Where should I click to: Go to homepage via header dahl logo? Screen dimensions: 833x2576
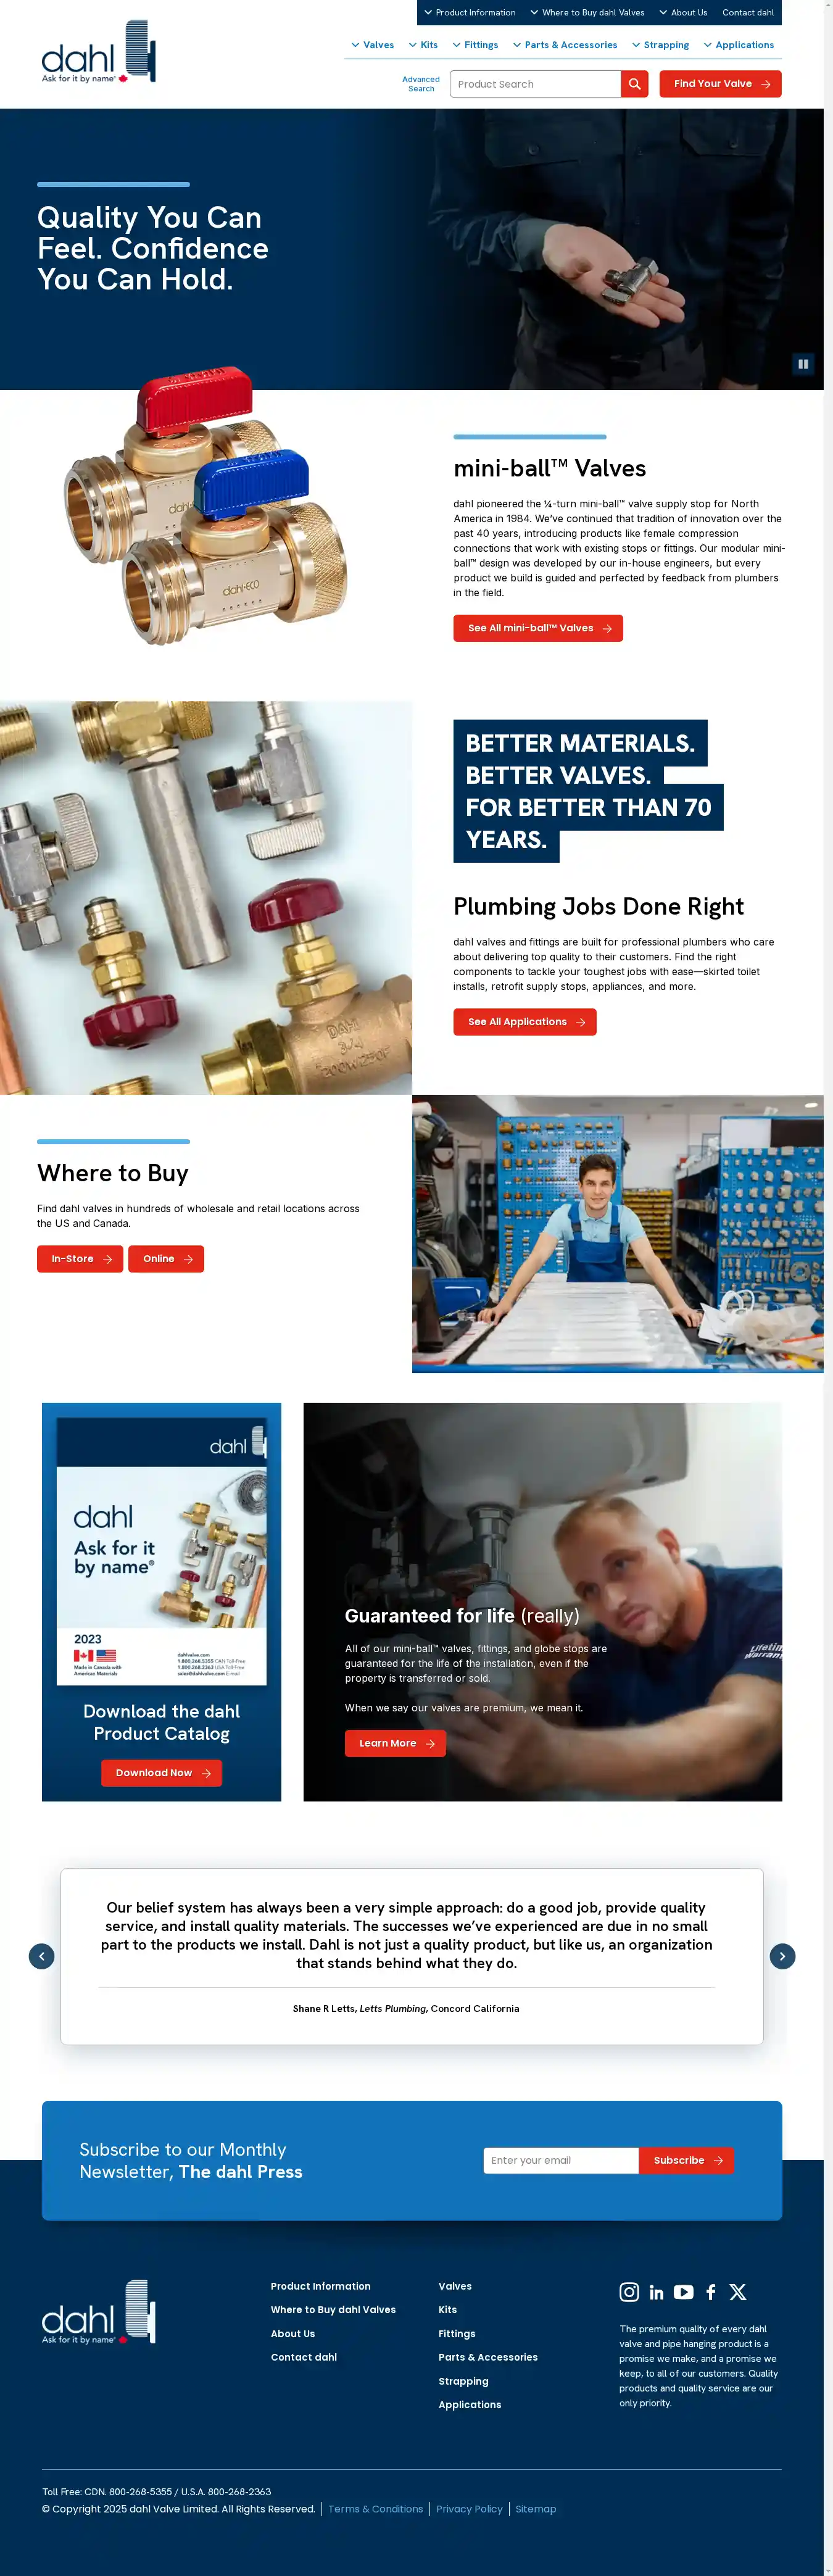(x=99, y=51)
